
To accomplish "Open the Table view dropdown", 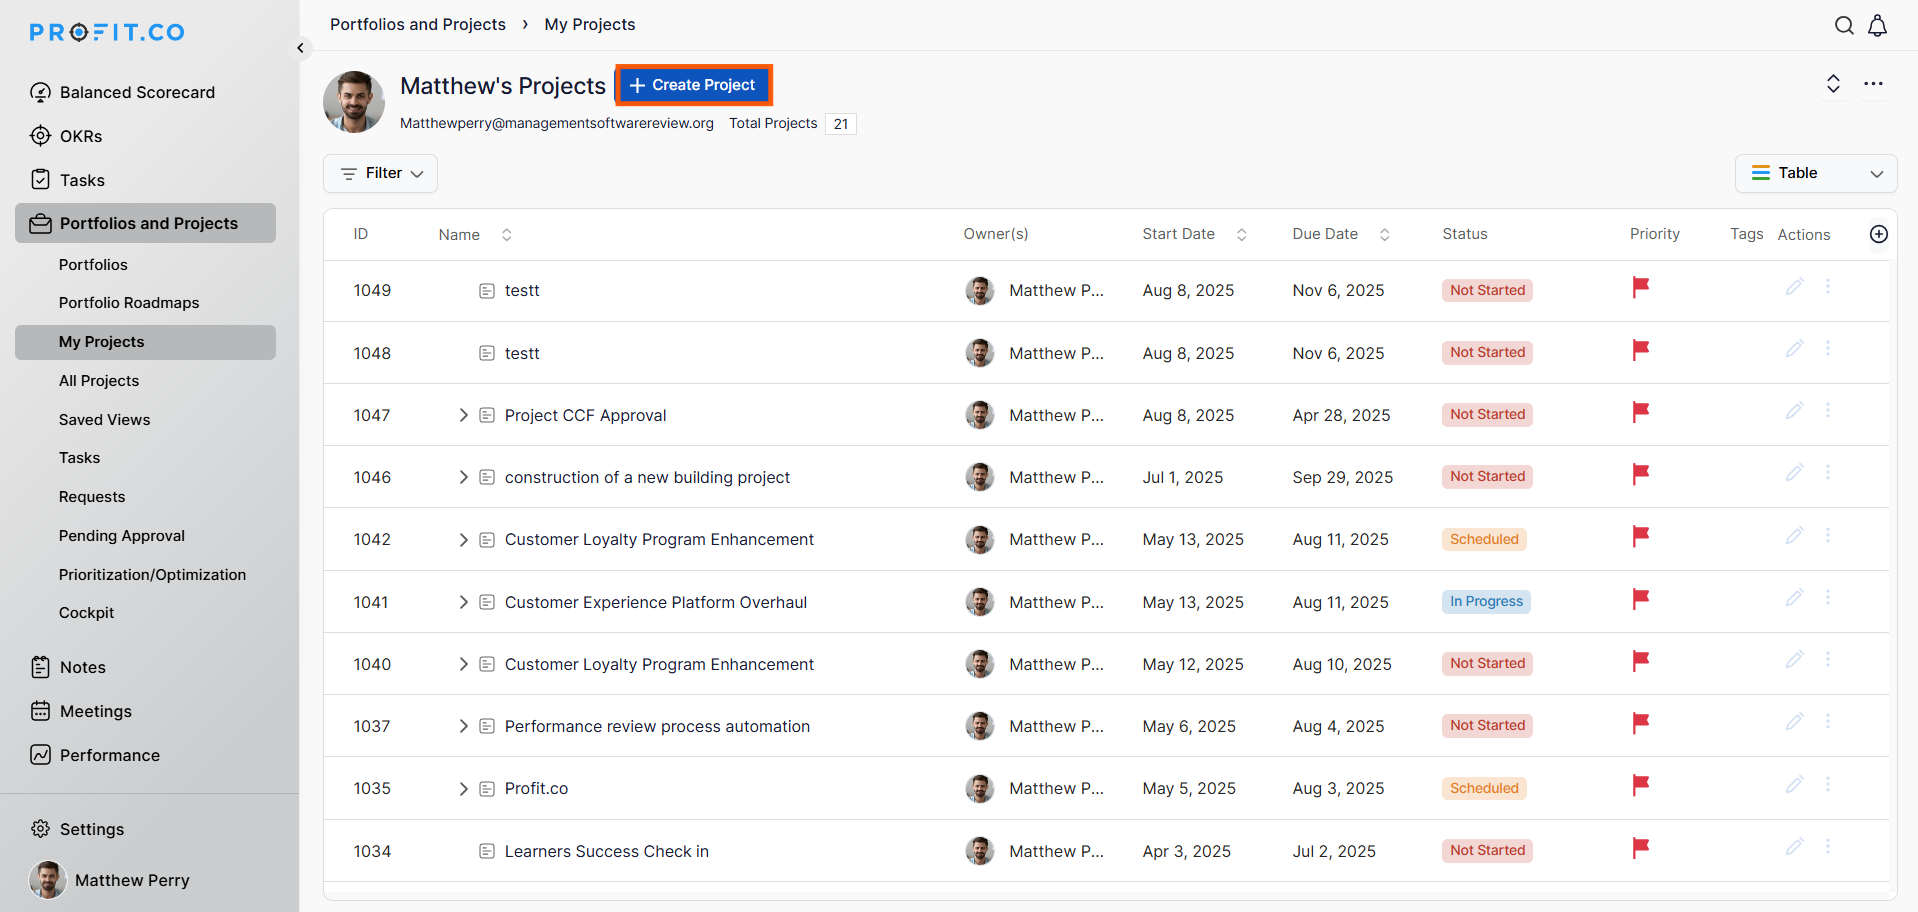I will pyautogui.click(x=1815, y=174).
